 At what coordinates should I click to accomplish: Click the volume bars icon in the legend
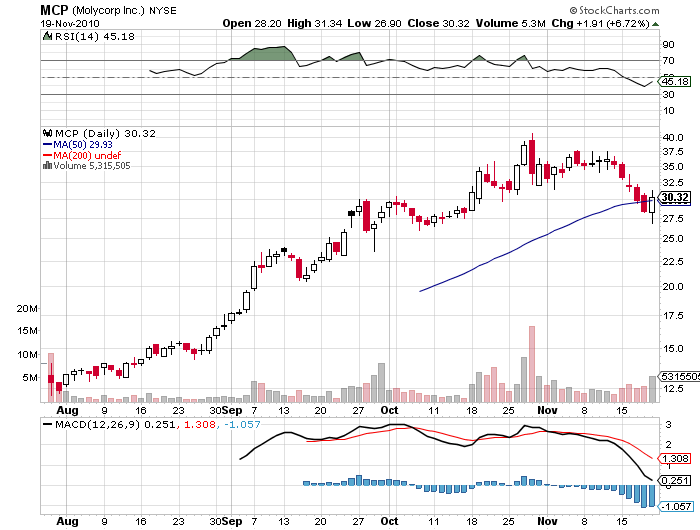point(47,166)
